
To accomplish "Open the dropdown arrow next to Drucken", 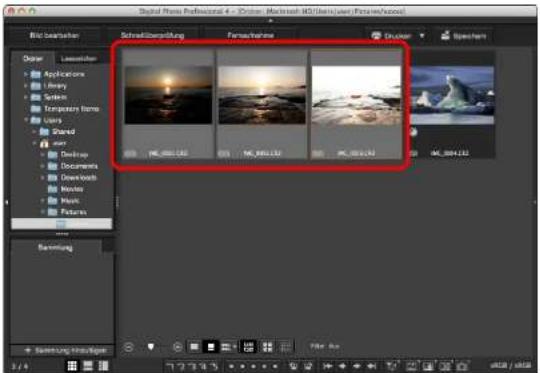I will (x=422, y=35).
